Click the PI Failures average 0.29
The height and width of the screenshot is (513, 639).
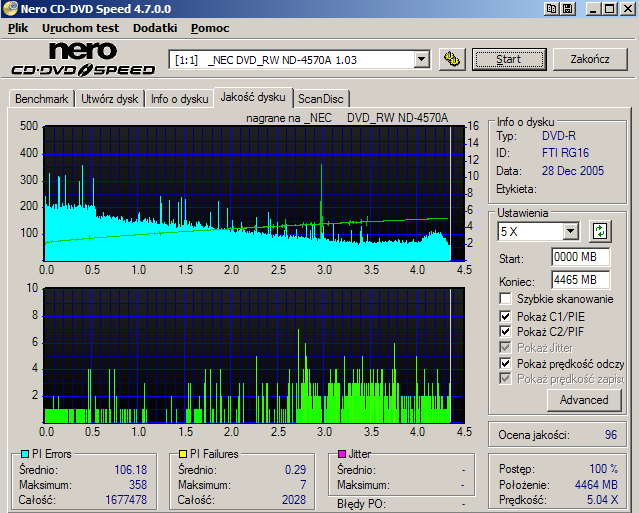[x=295, y=470]
